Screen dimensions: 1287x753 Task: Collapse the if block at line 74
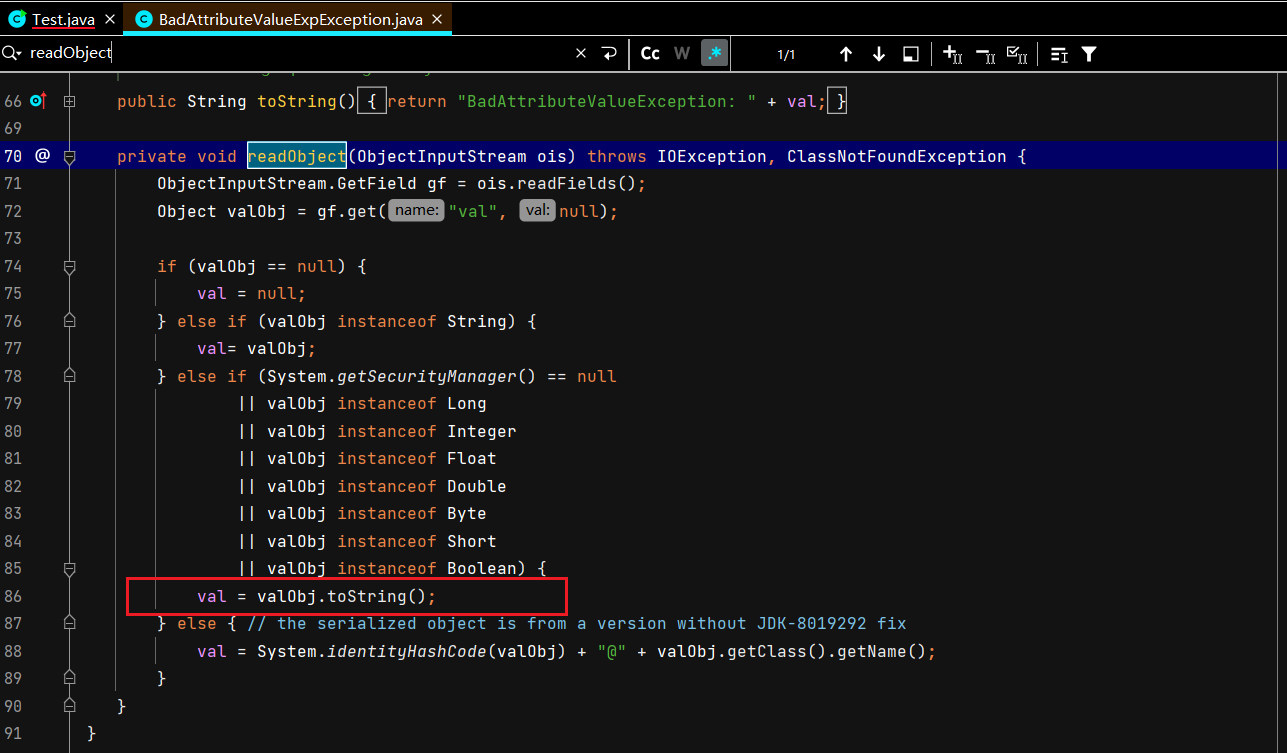(x=69, y=266)
